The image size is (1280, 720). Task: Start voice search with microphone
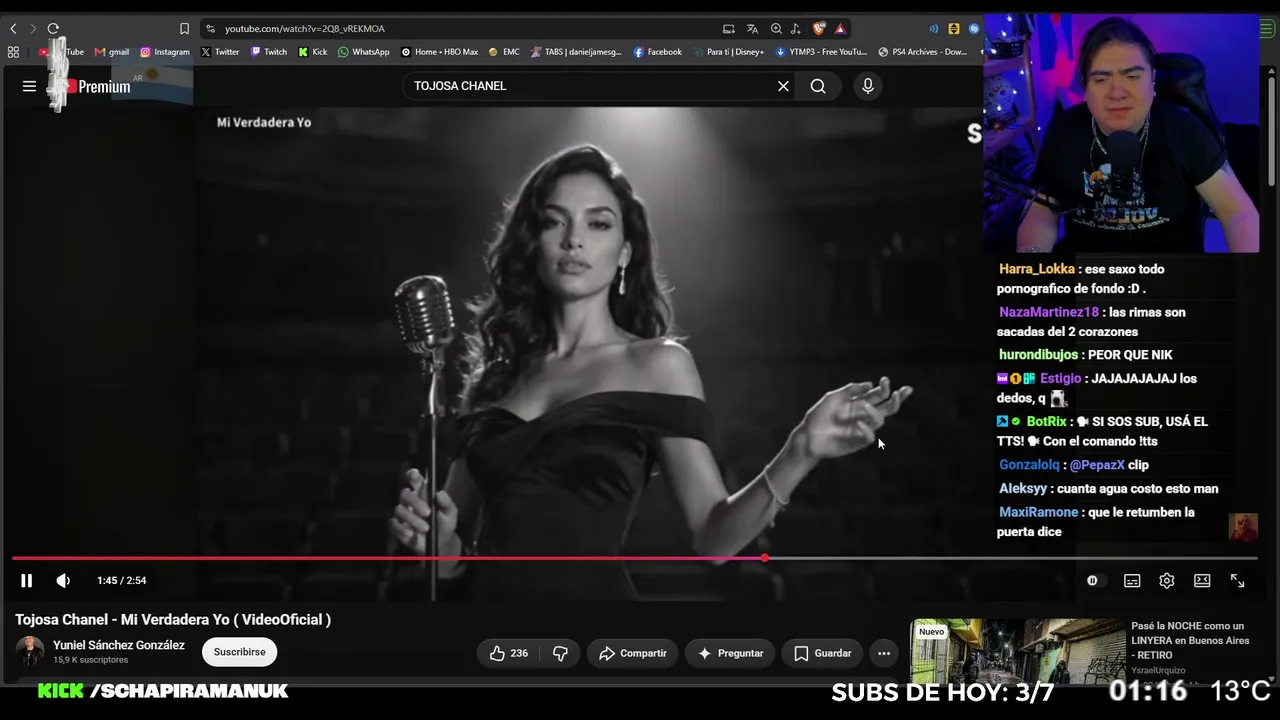click(868, 86)
